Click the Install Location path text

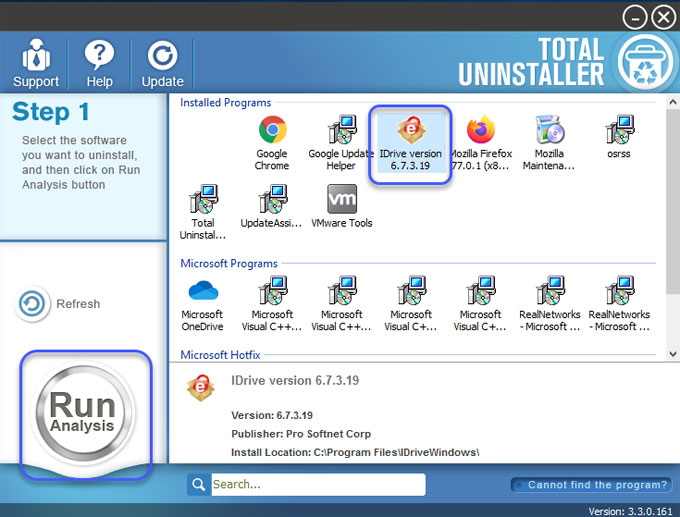[x=355, y=452]
